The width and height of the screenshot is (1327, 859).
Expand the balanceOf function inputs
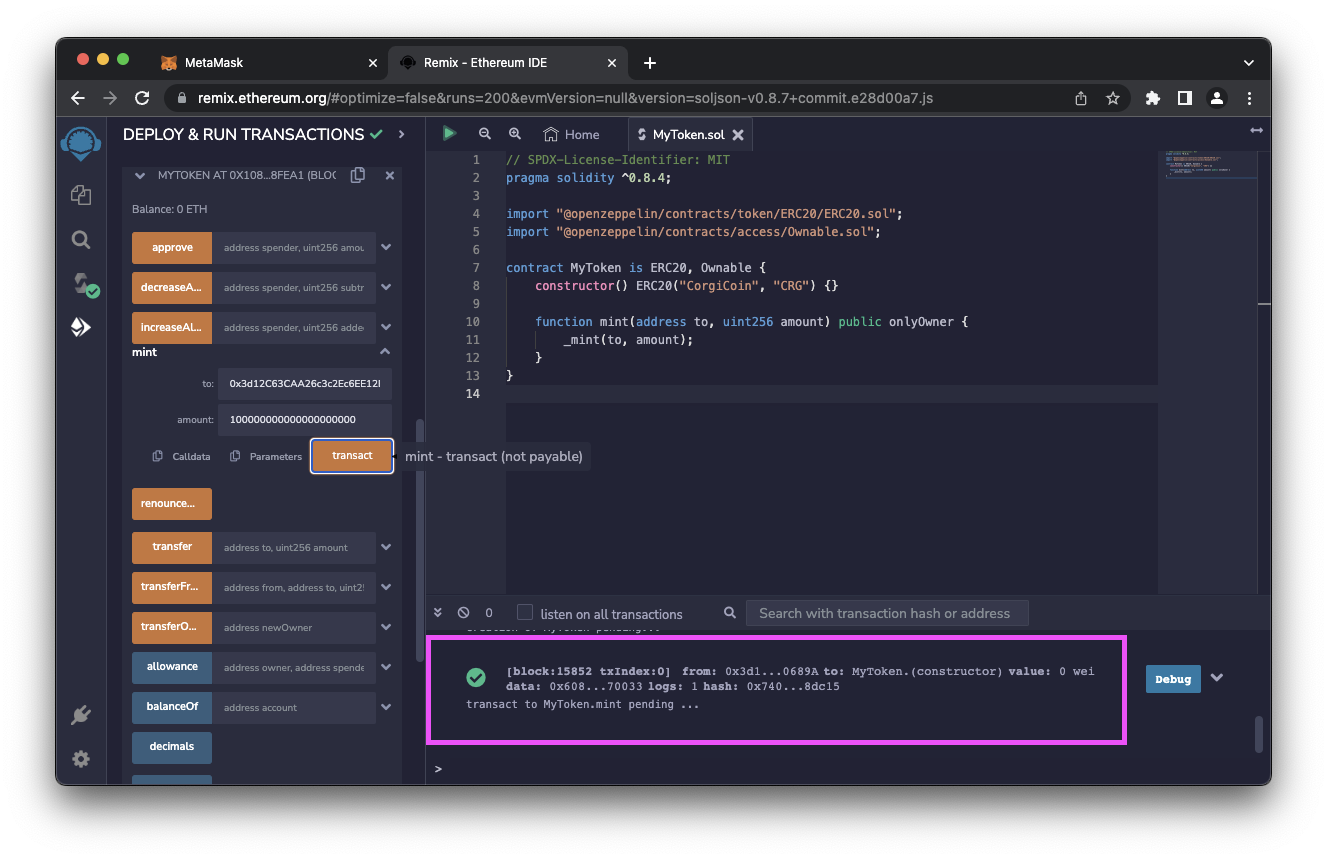pos(386,707)
